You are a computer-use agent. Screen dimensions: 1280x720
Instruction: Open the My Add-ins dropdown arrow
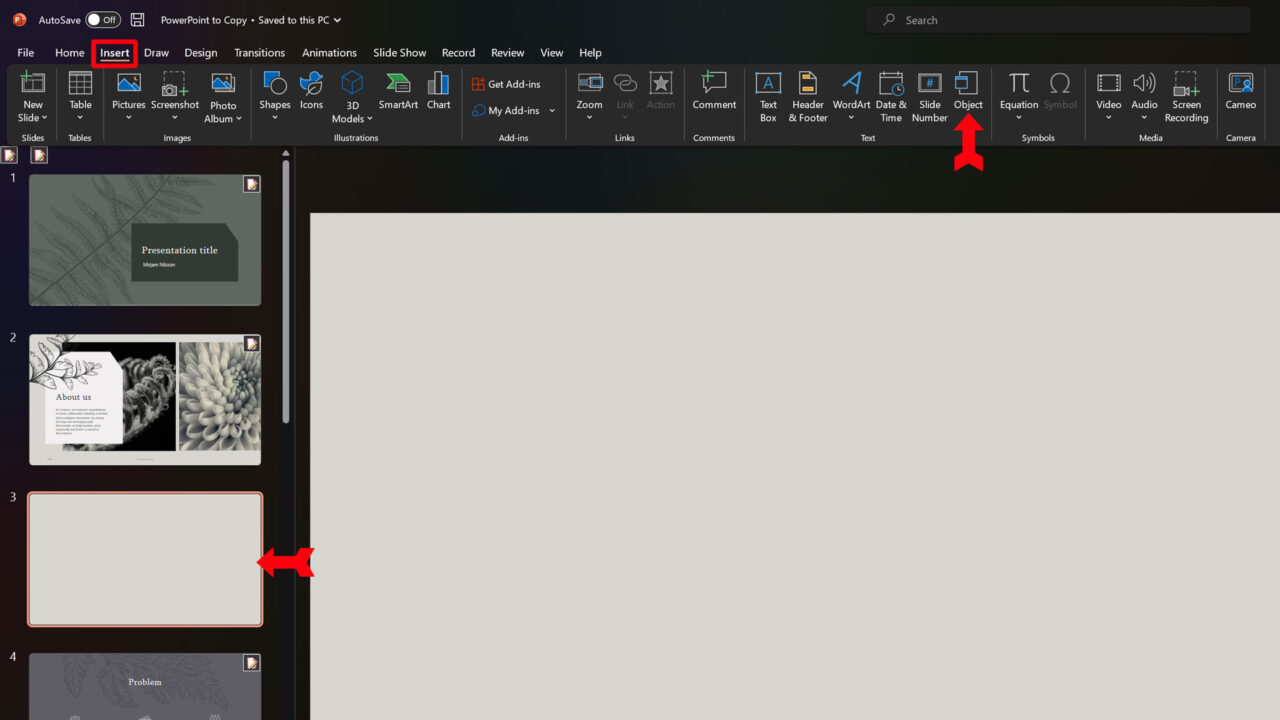point(552,111)
